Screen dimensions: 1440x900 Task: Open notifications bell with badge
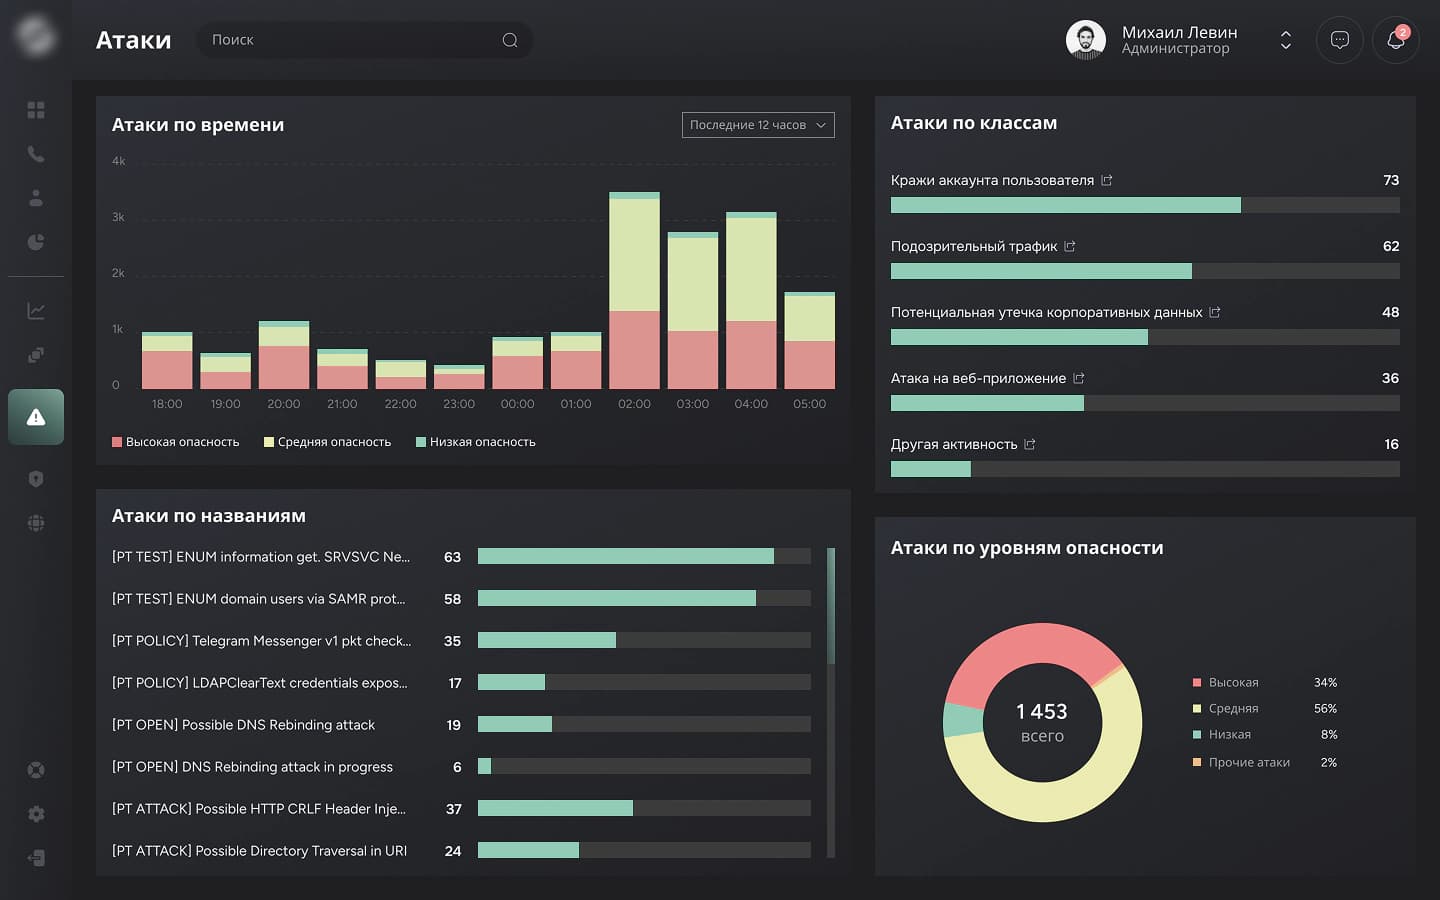1395,40
